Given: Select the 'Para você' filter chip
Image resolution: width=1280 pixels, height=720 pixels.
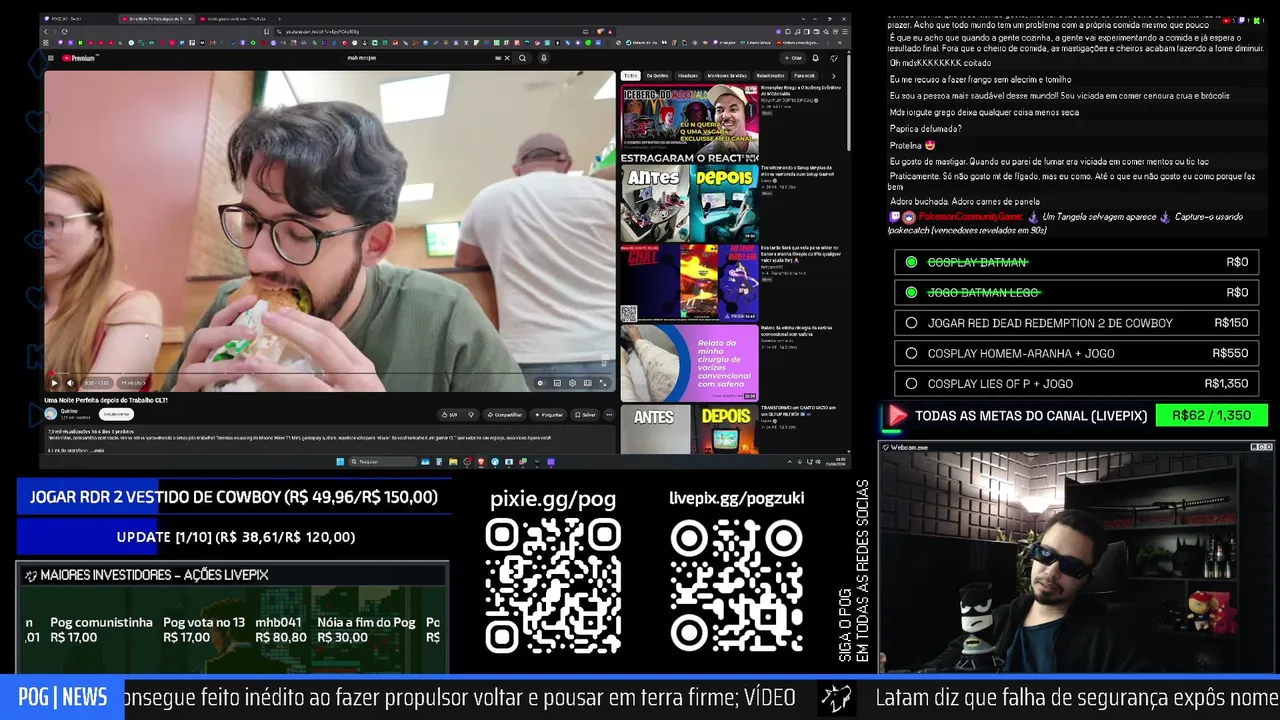Looking at the screenshot, I should (804, 75).
